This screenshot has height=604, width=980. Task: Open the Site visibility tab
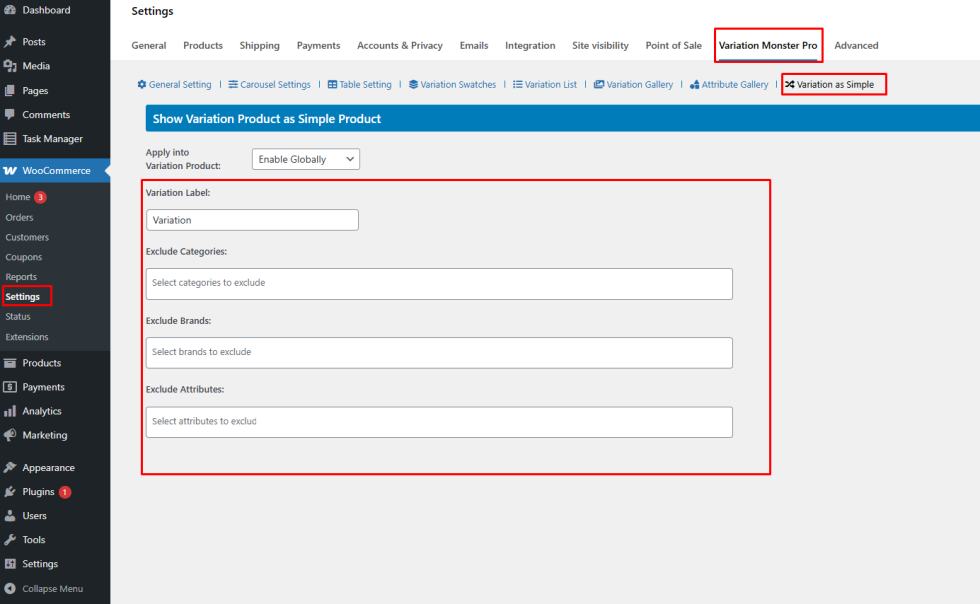click(600, 46)
